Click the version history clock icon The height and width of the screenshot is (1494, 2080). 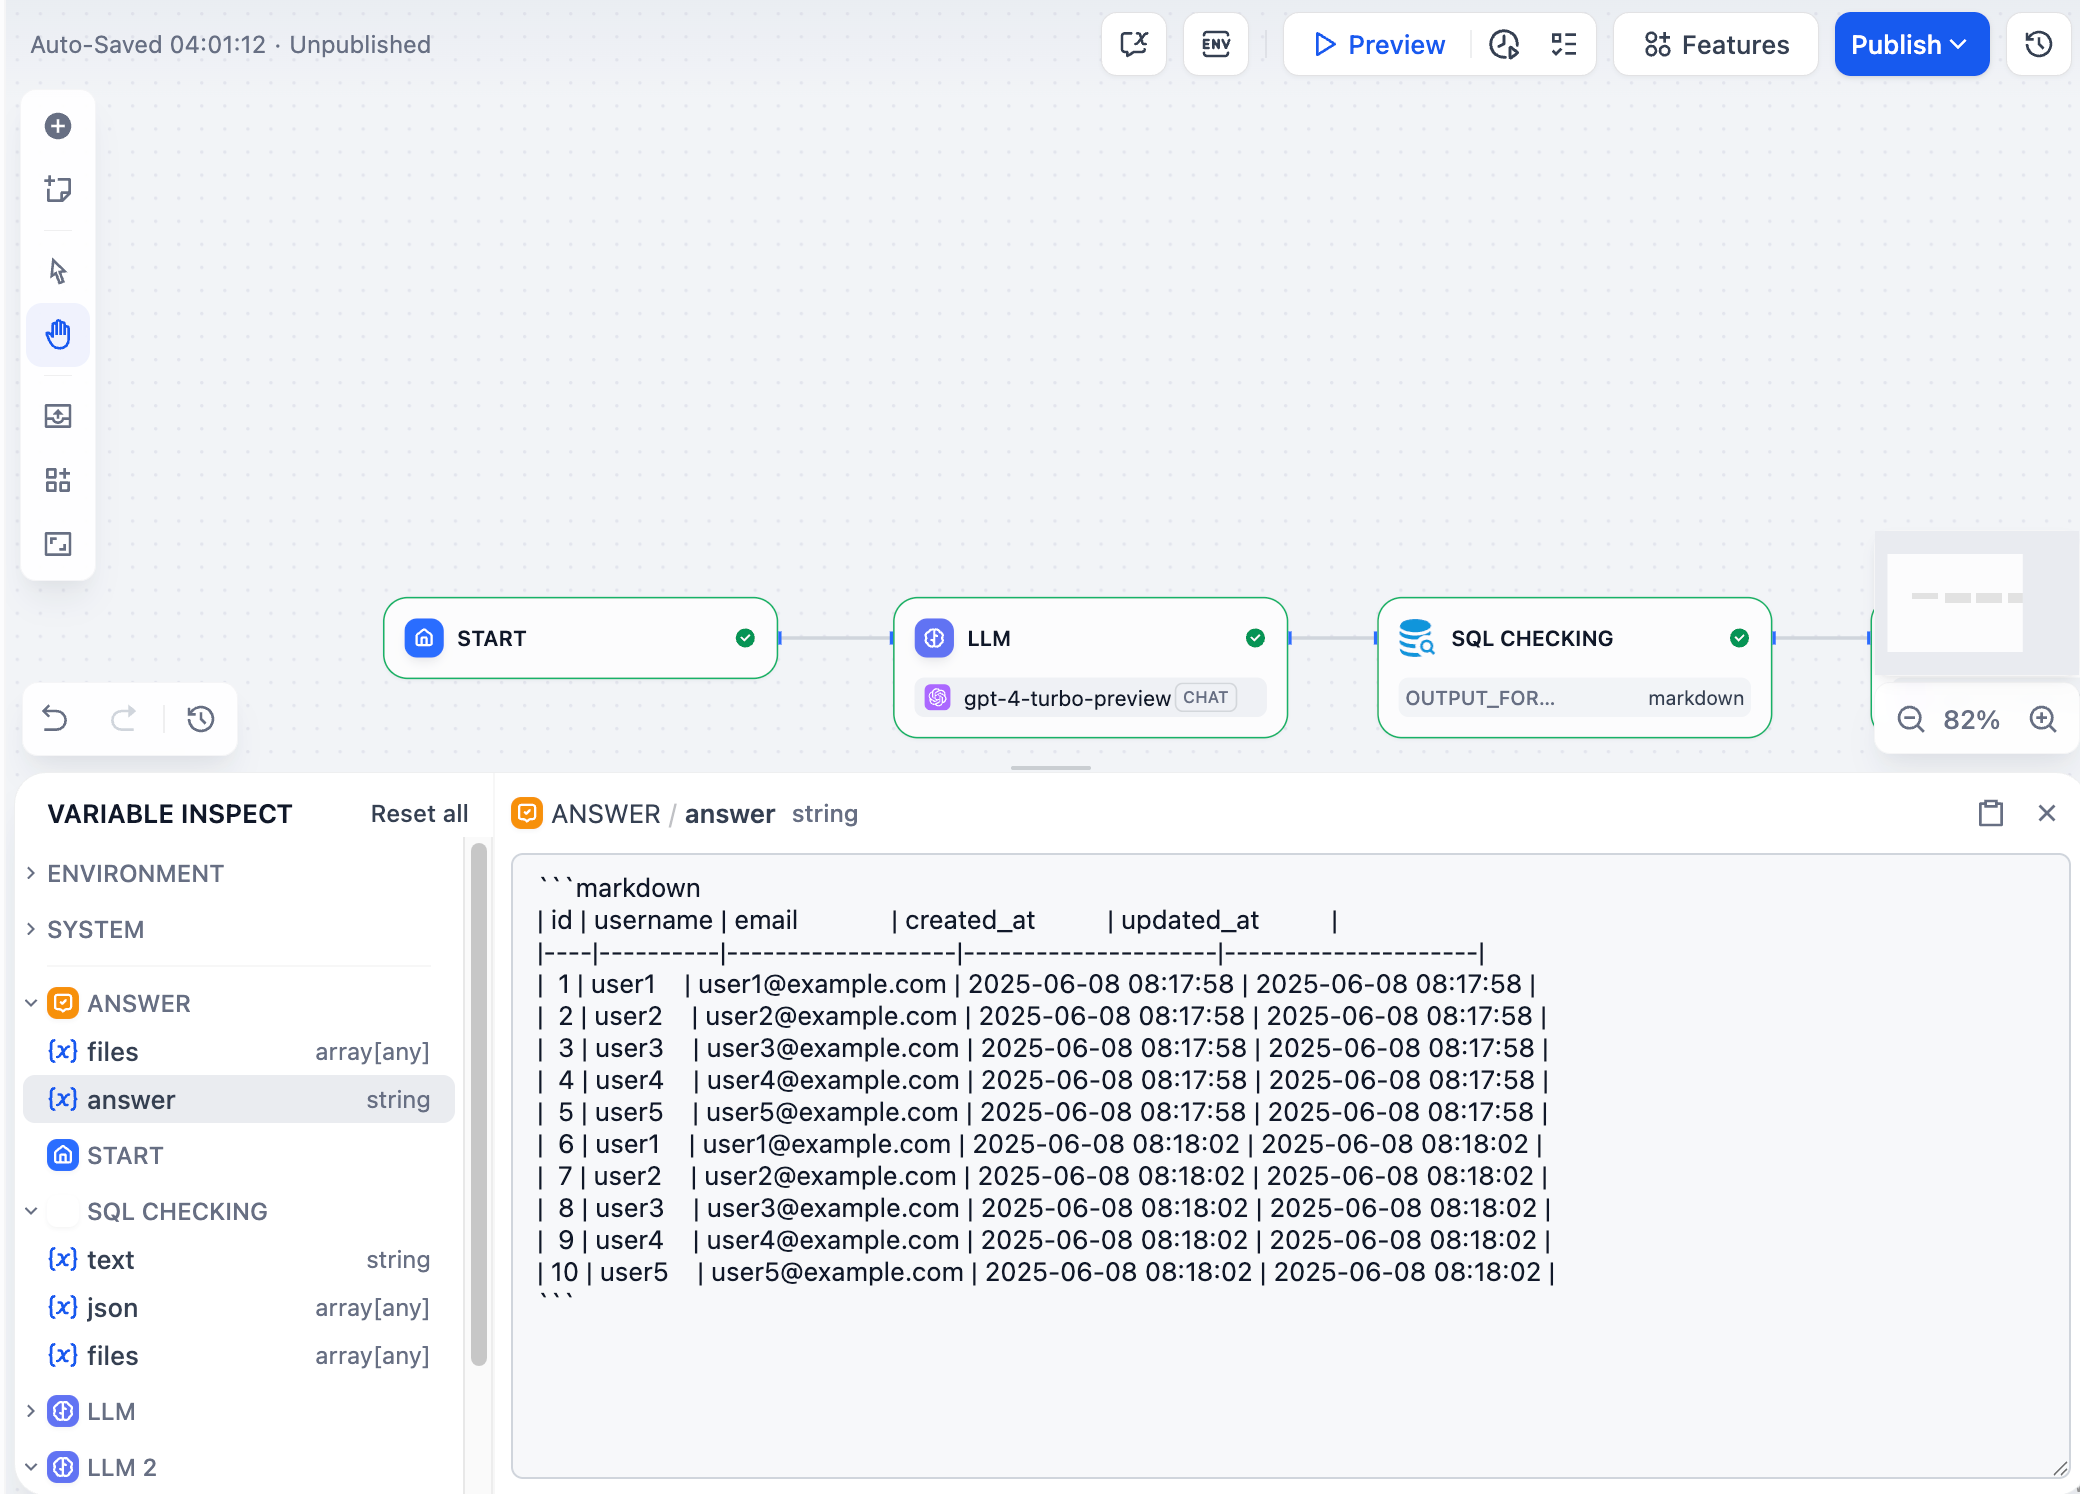2039,44
